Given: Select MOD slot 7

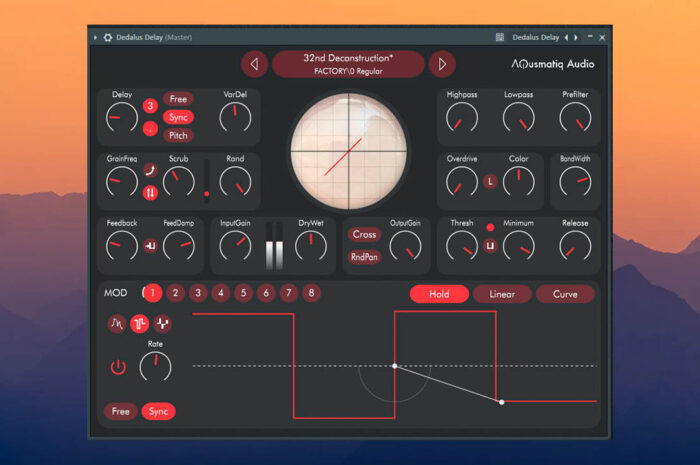Looking at the screenshot, I should (289, 293).
